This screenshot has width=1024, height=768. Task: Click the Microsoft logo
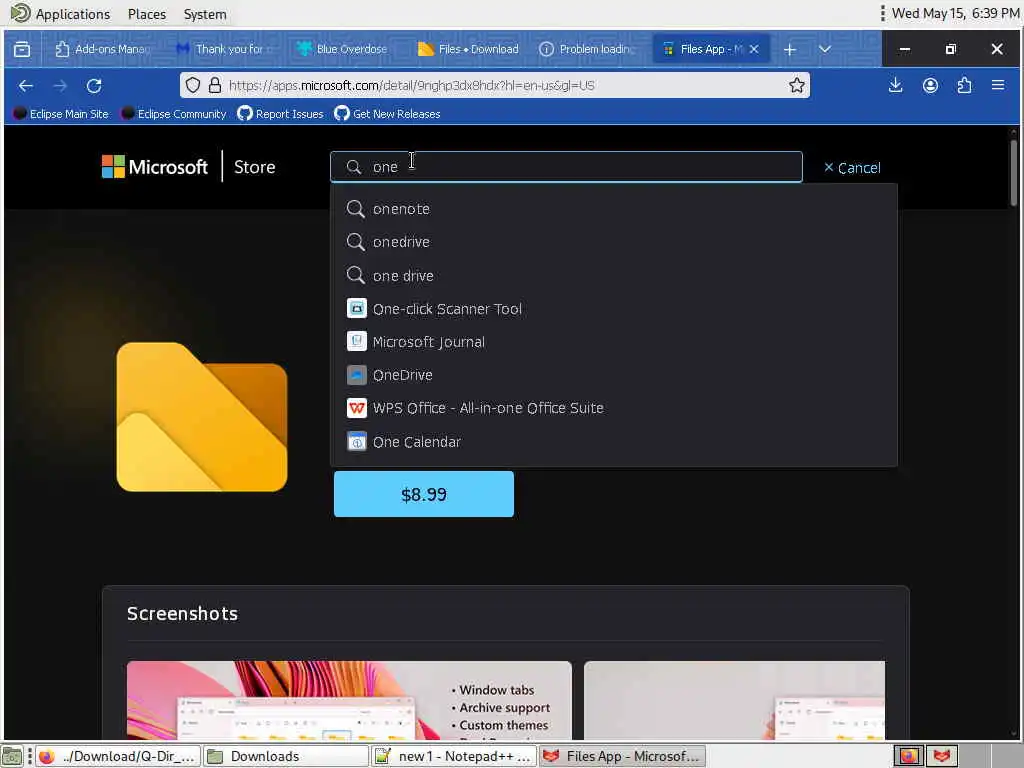coord(155,167)
